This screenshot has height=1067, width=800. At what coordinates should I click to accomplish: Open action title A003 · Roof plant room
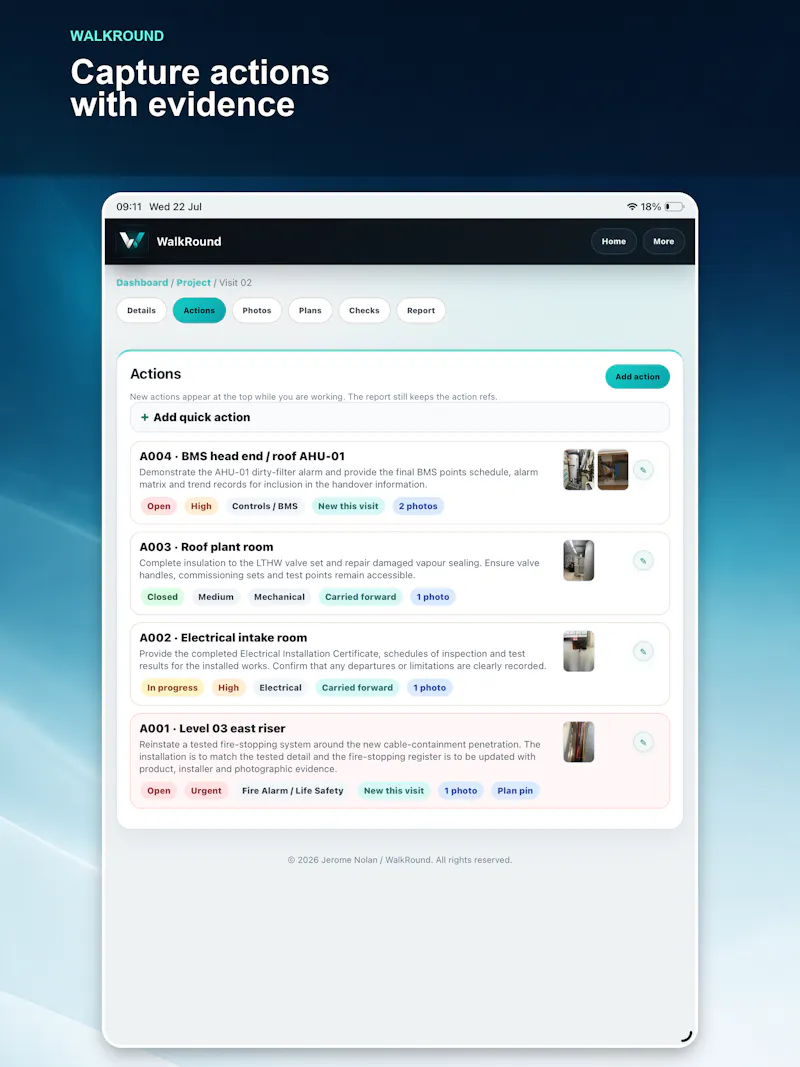point(206,547)
